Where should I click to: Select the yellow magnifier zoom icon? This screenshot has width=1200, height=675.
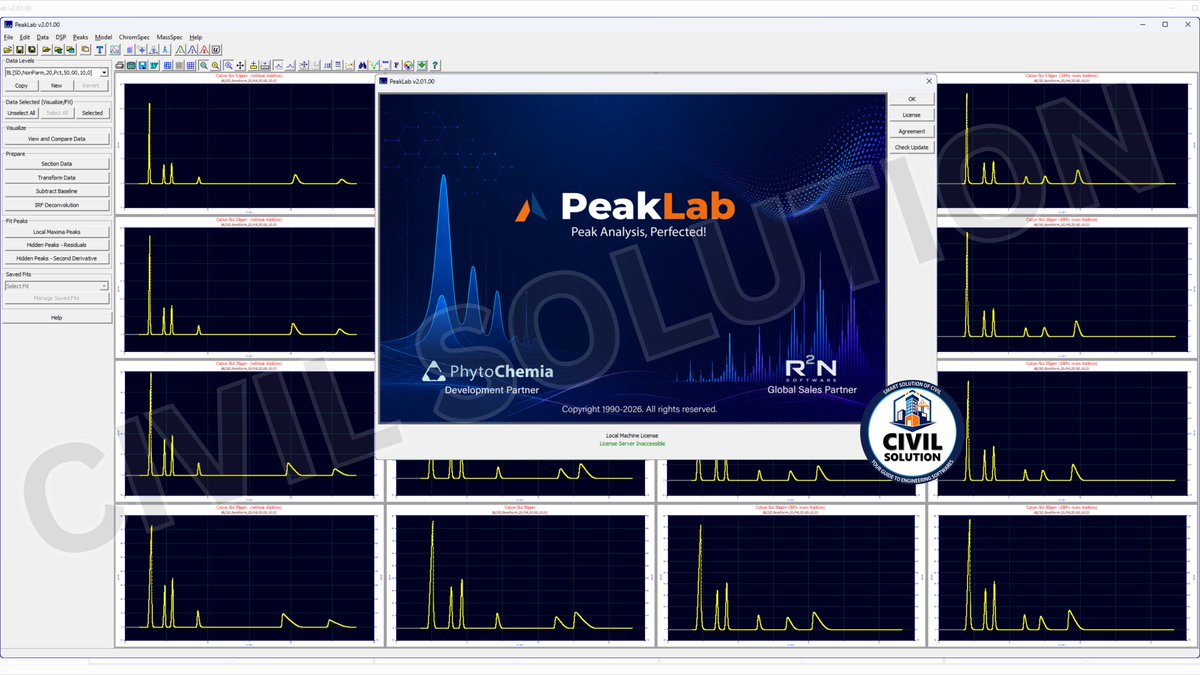215,66
